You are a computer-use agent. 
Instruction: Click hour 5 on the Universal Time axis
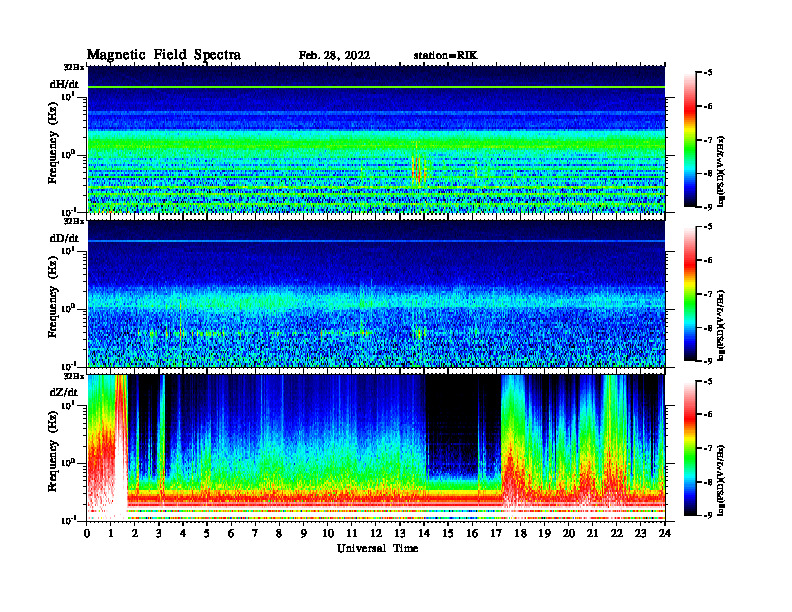[207, 534]
